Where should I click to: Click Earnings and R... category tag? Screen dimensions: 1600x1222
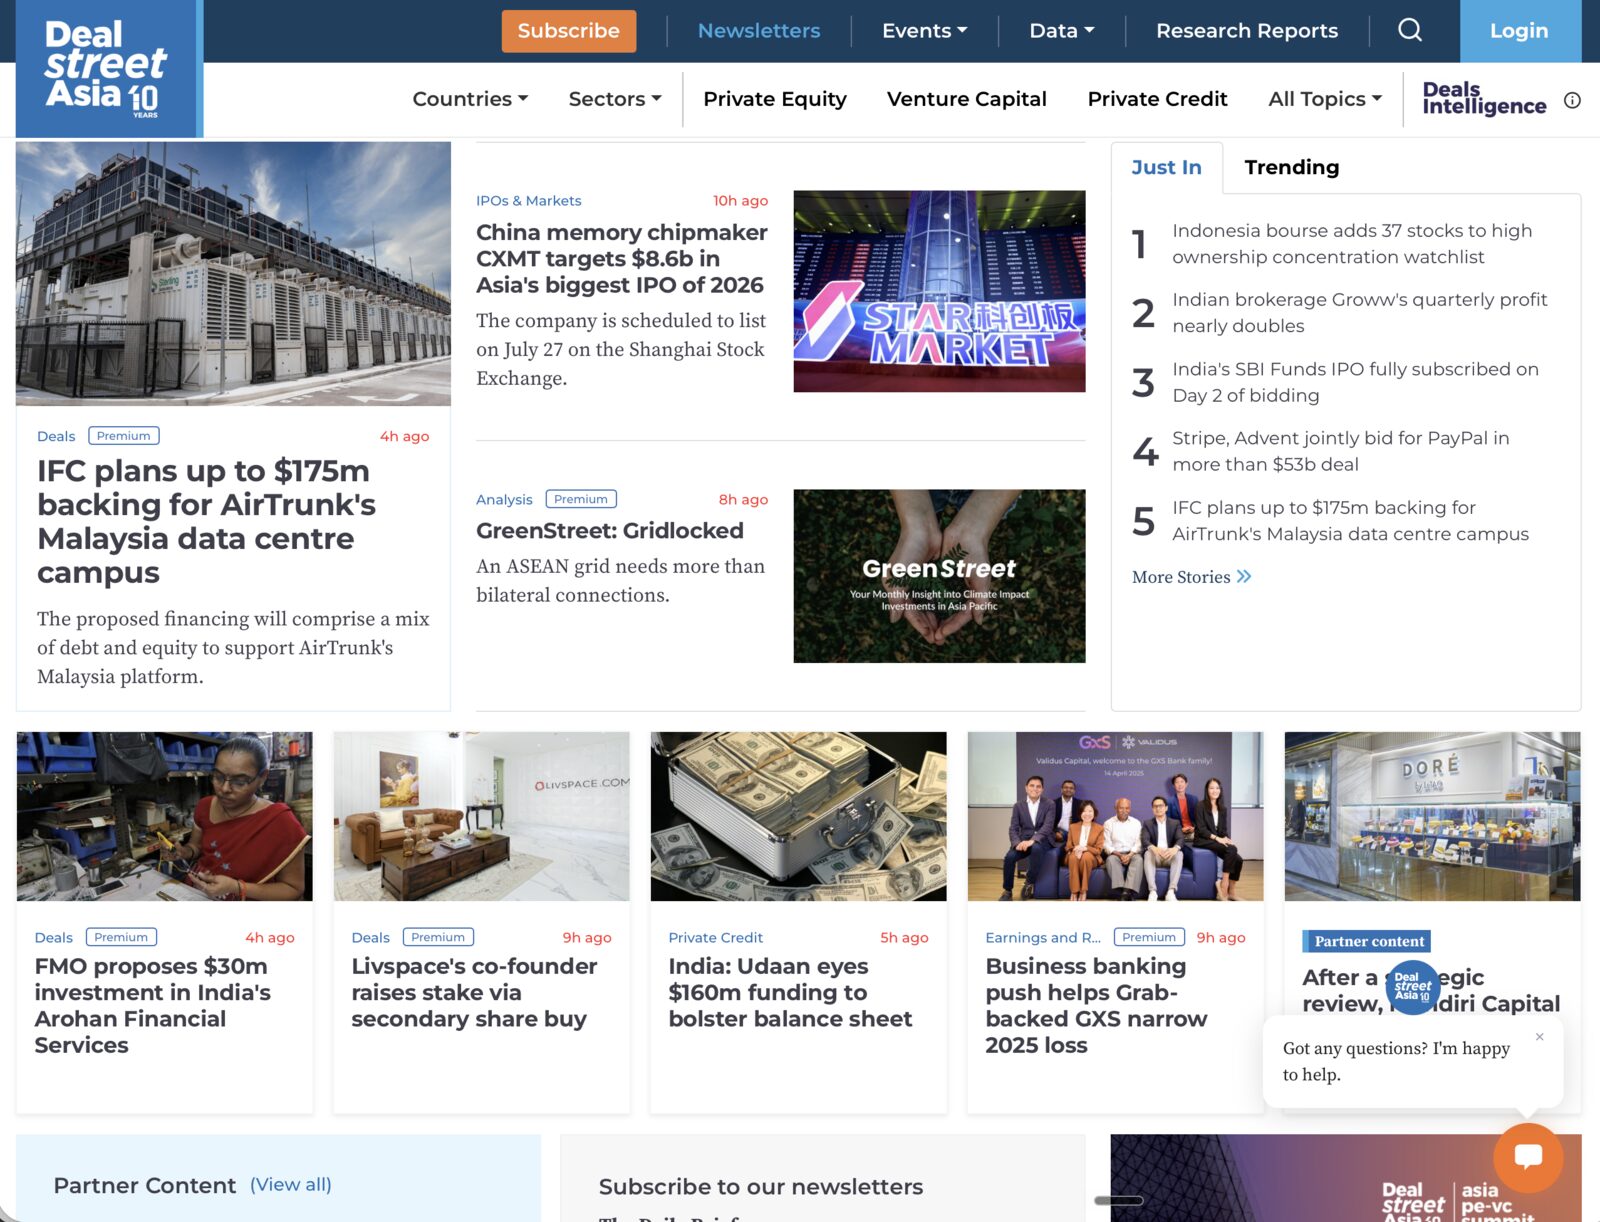1042,937
